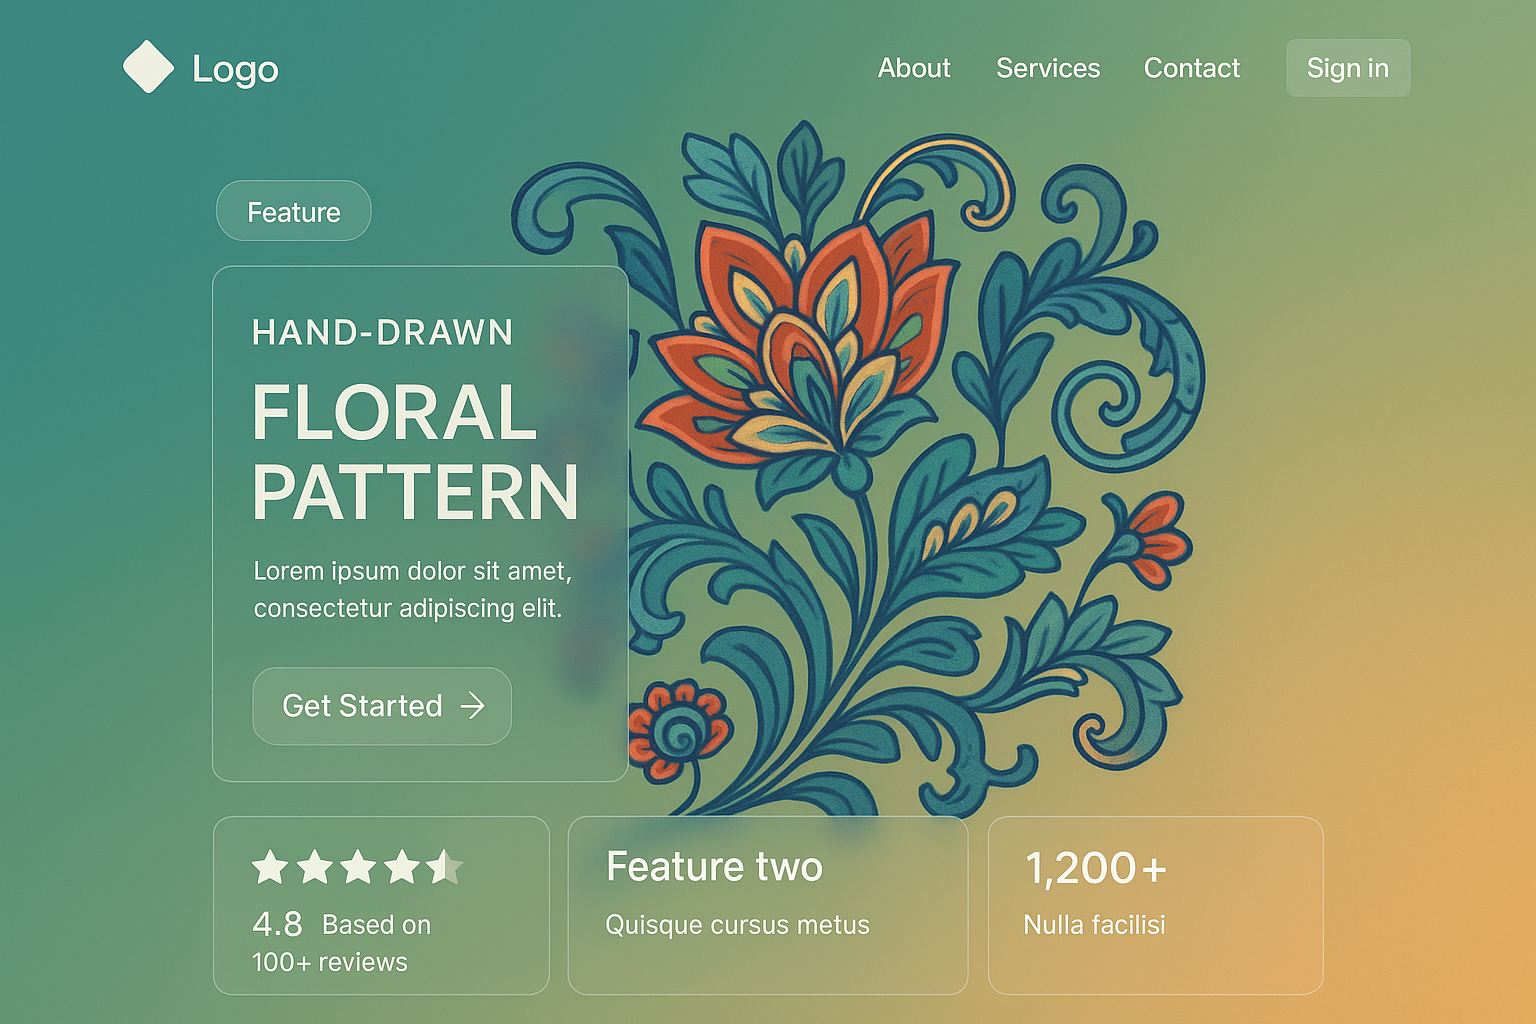
Task: Click the half-filled fifth star
Action: pos(444,867)
